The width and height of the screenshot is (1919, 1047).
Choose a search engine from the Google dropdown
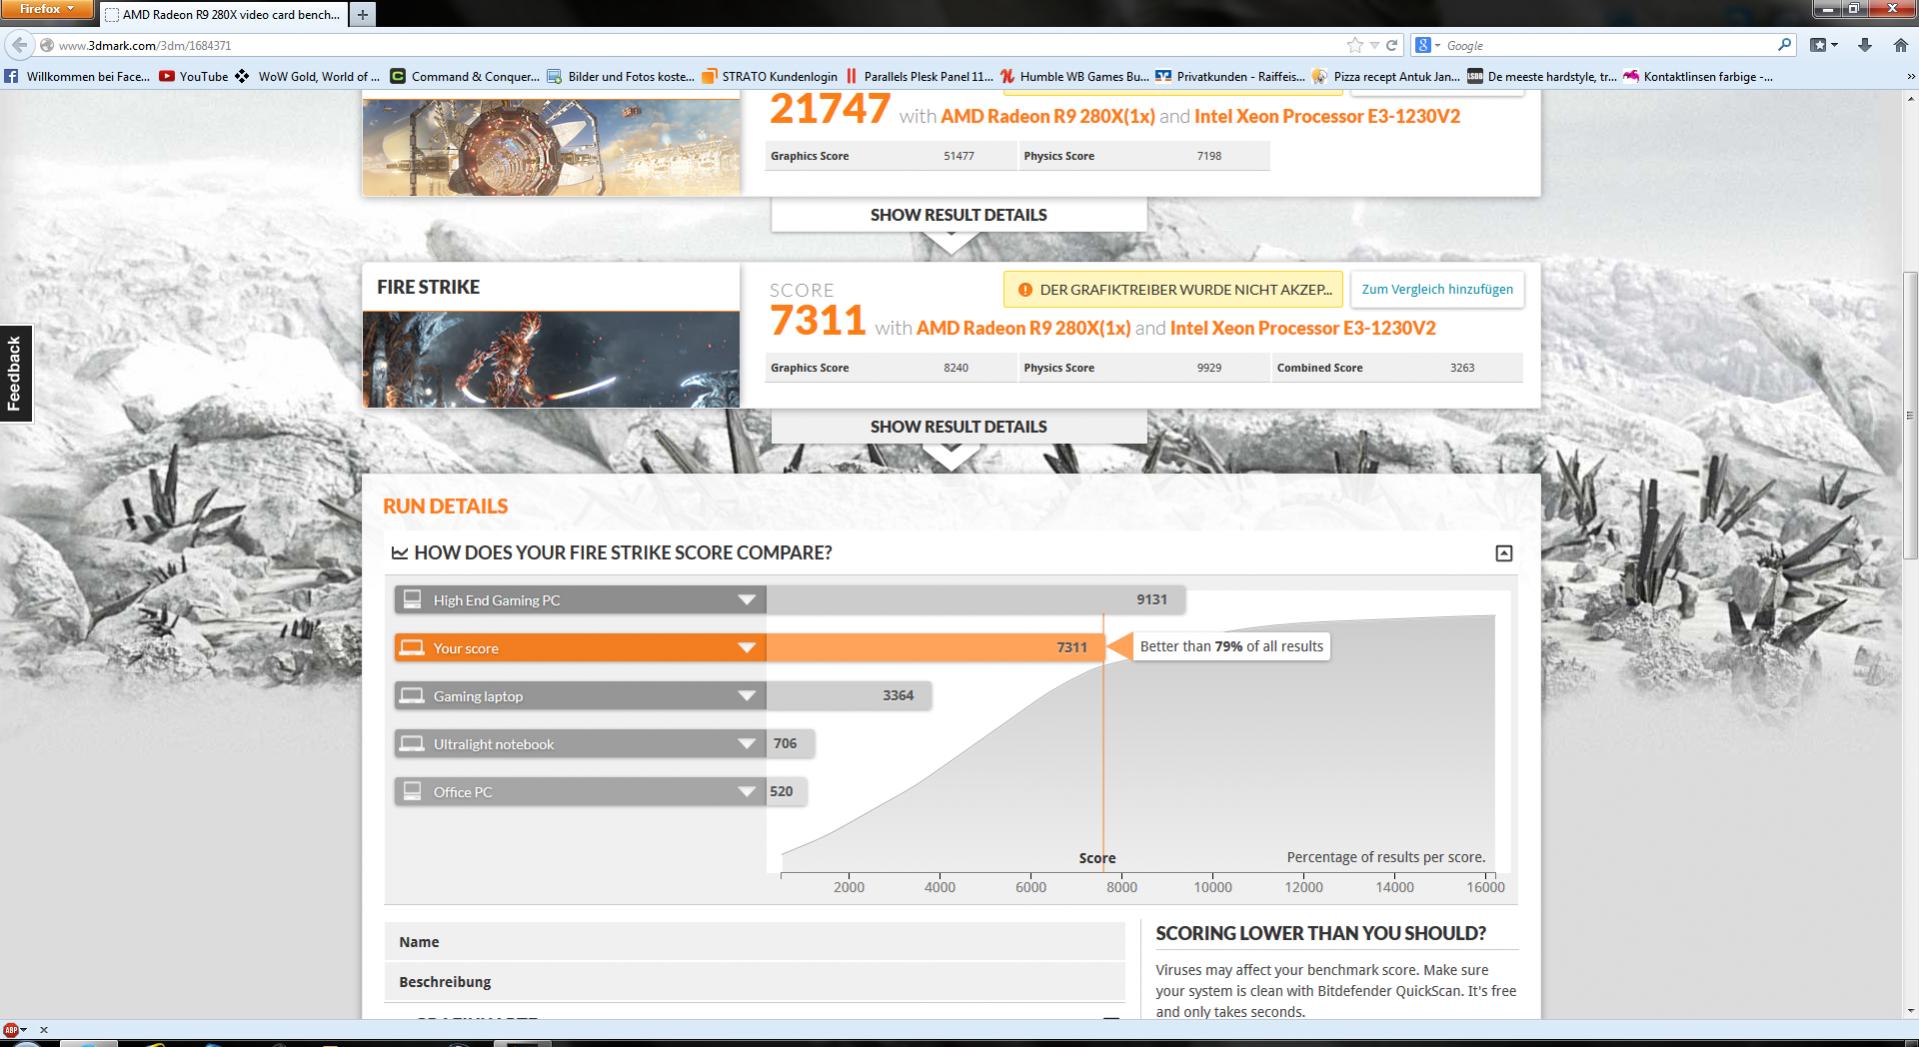1428,45
